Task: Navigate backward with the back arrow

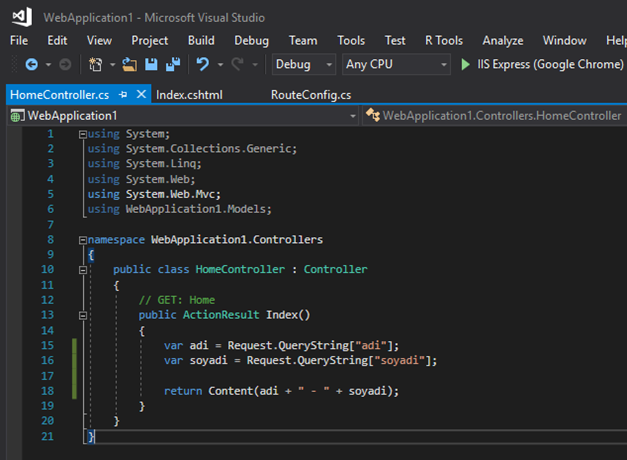Action: pos(32,64)
